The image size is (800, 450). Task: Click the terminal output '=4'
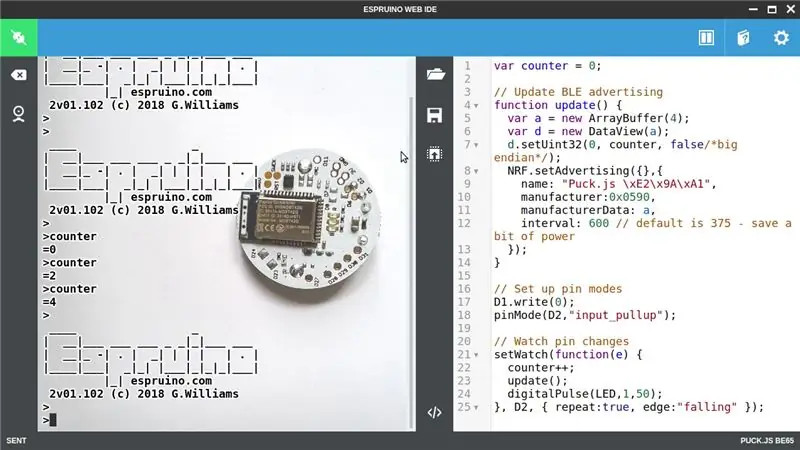click(x=49, y=302)
